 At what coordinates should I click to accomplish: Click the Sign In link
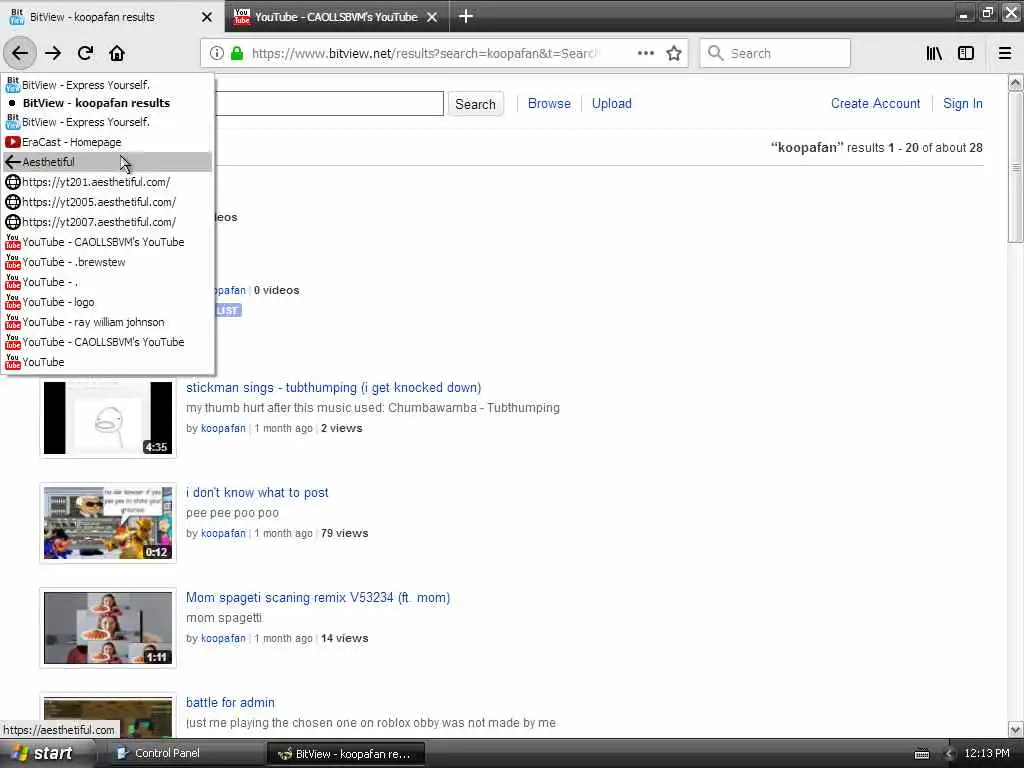coord(963,103)
